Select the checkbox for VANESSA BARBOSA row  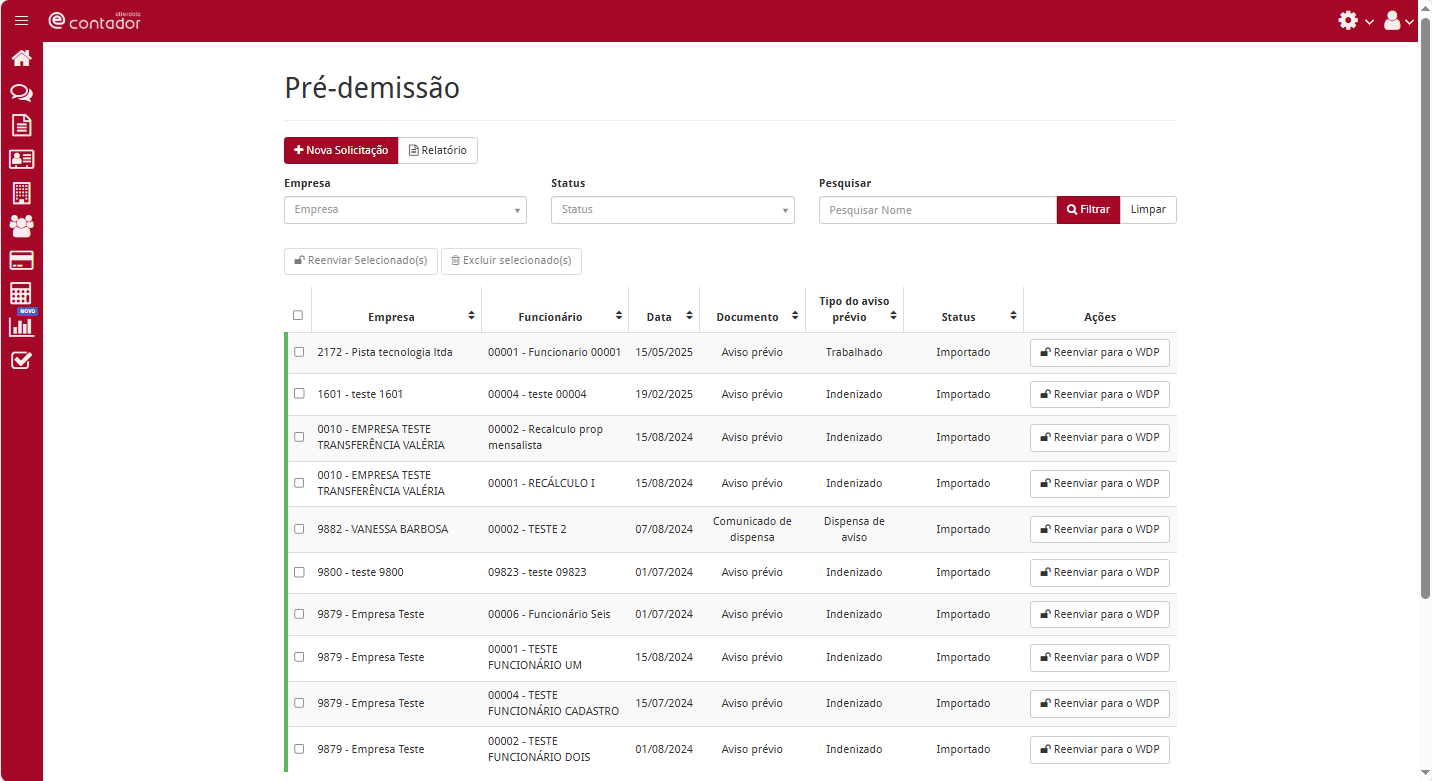(x=298, y=529)
